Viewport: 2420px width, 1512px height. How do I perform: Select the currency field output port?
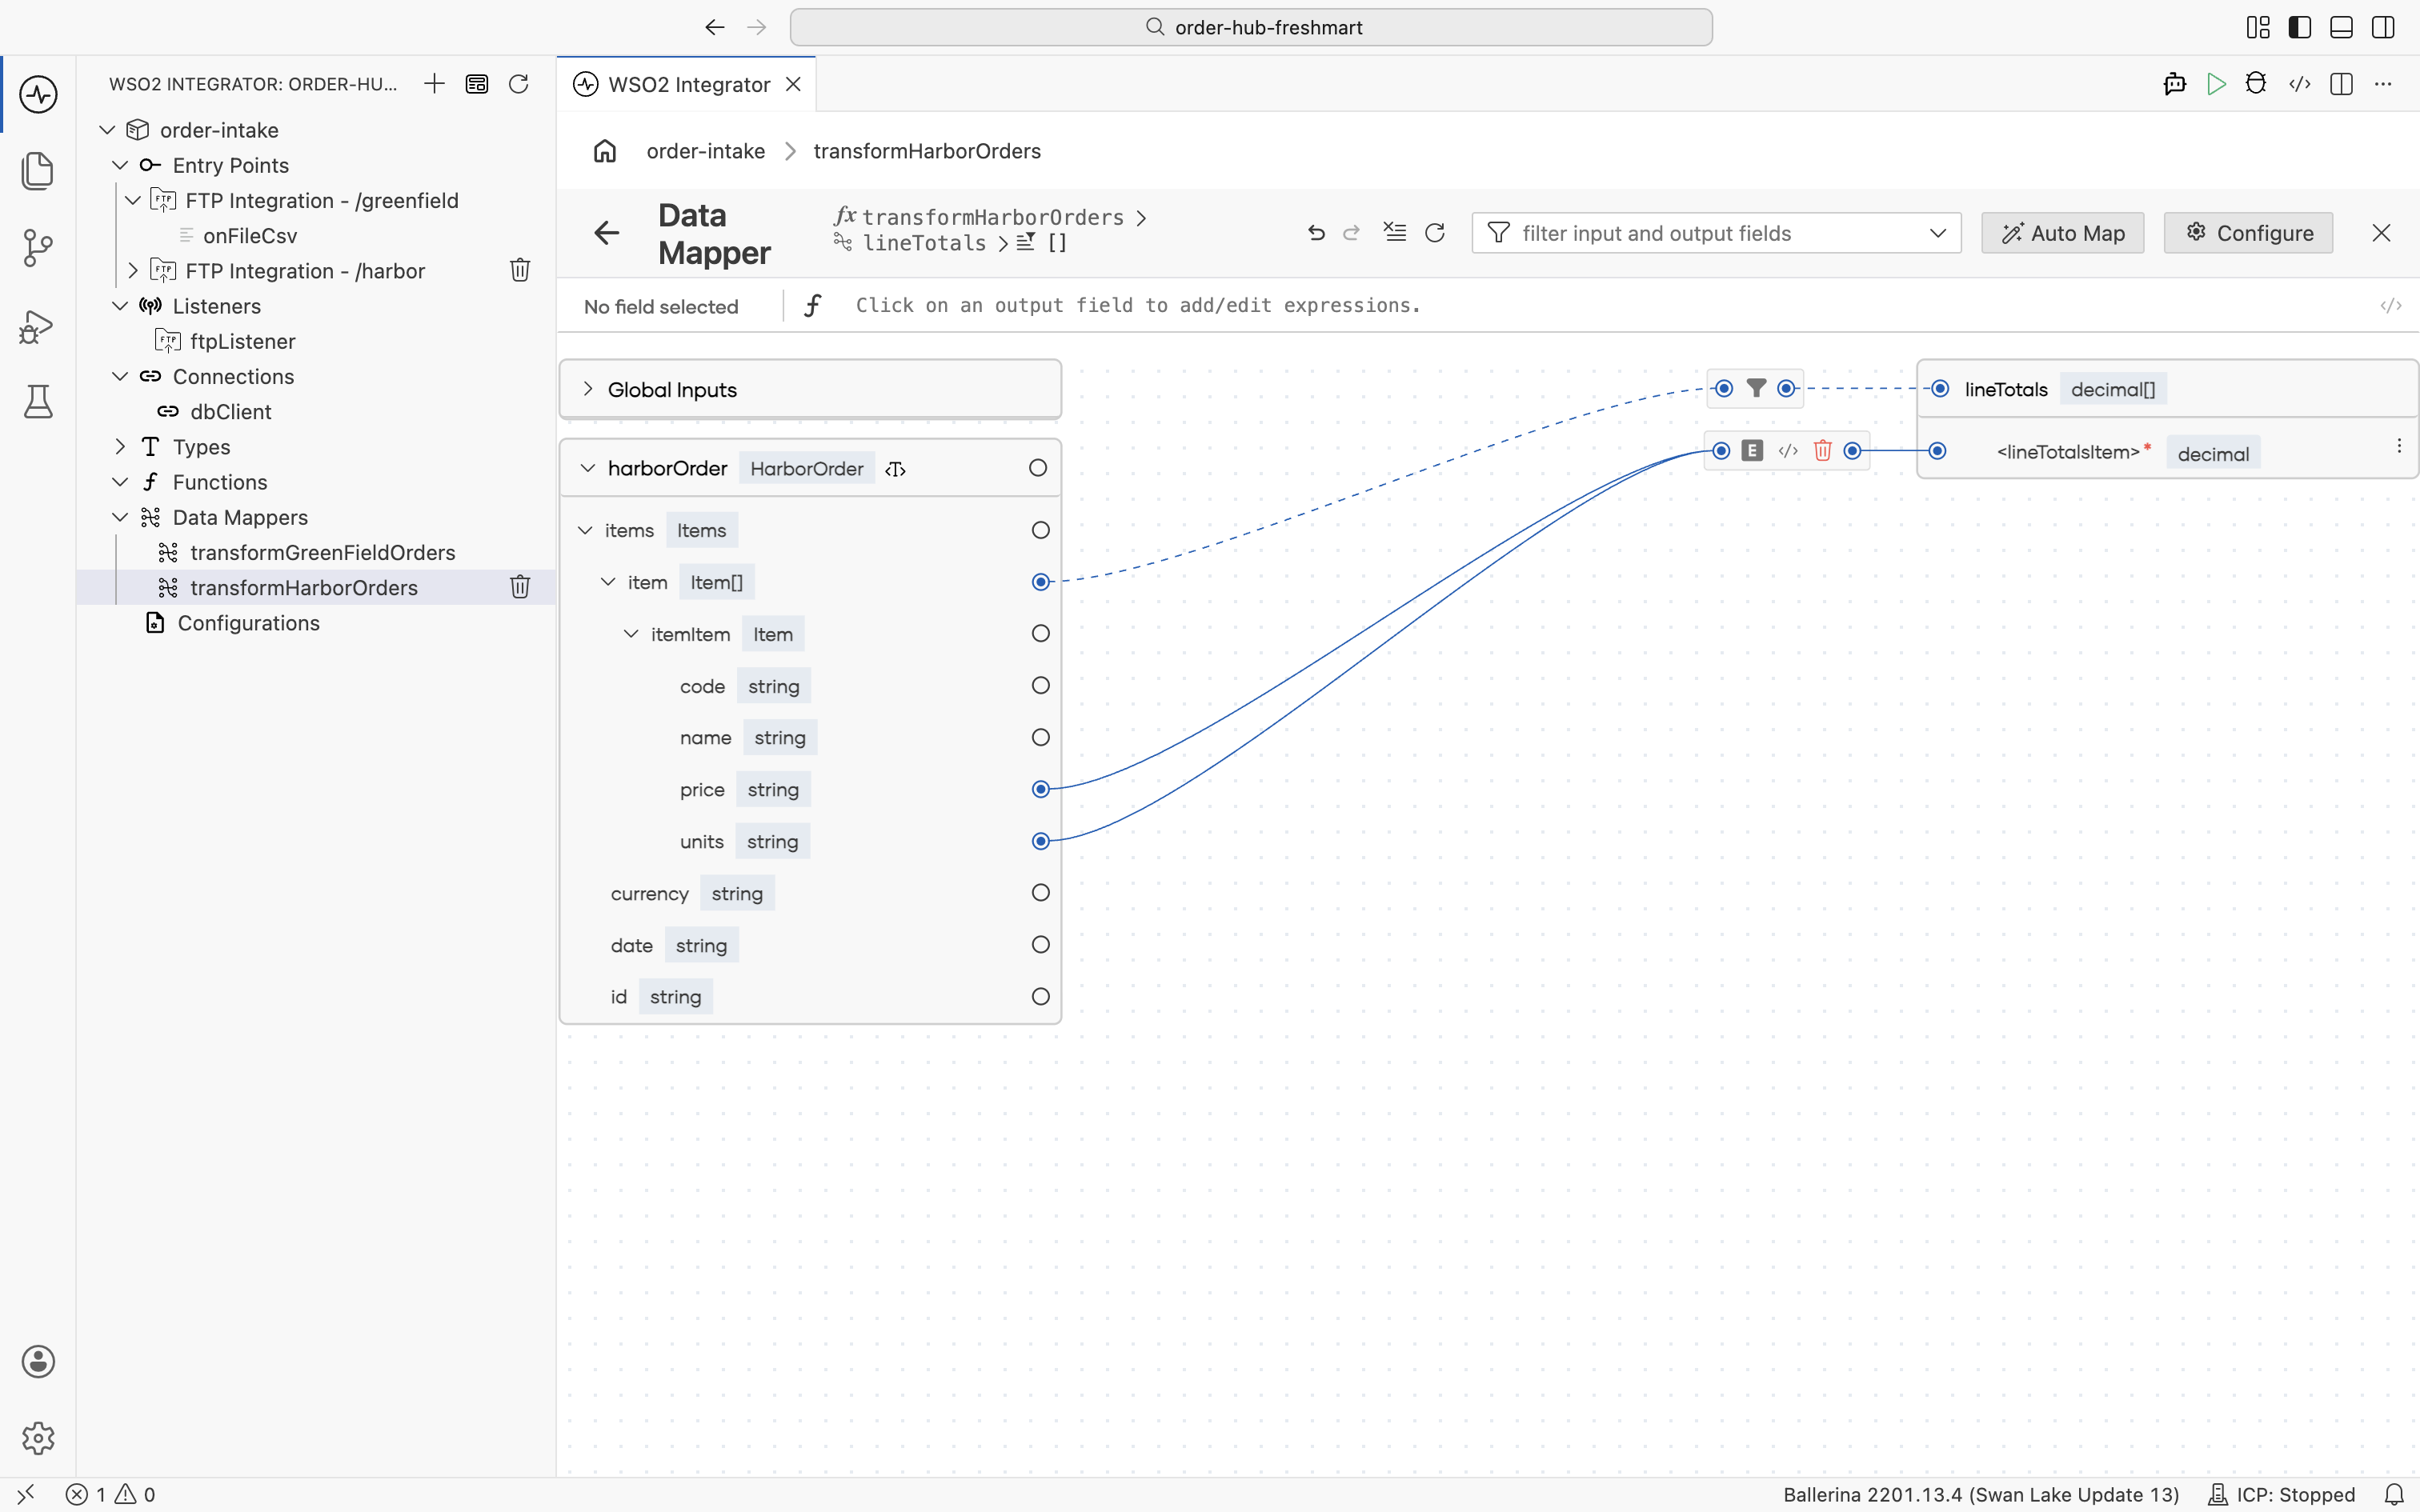click(1041, 893)
